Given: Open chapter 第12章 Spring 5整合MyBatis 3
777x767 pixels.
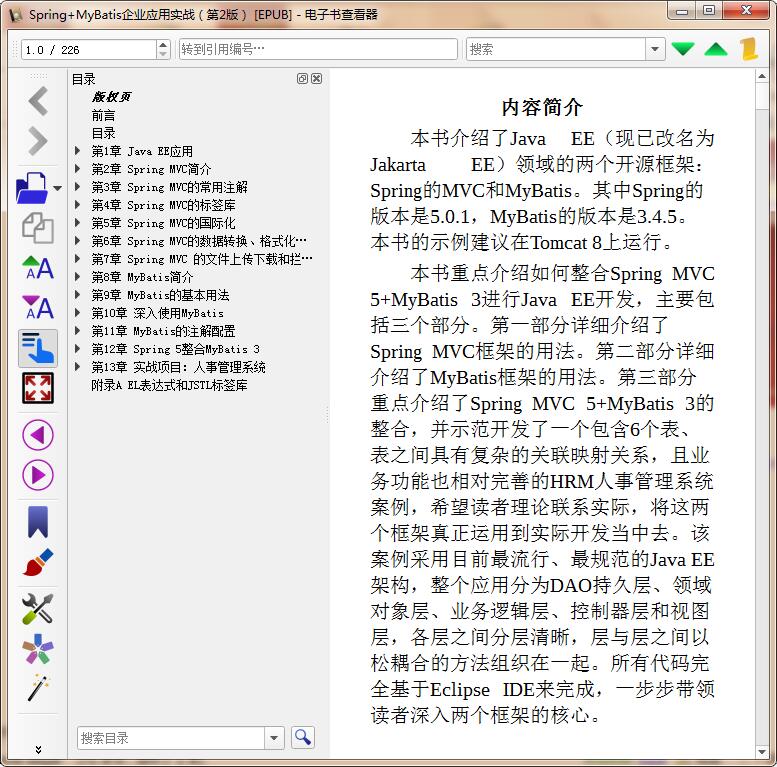Looking at the screenshot, I should coord(175,349).
